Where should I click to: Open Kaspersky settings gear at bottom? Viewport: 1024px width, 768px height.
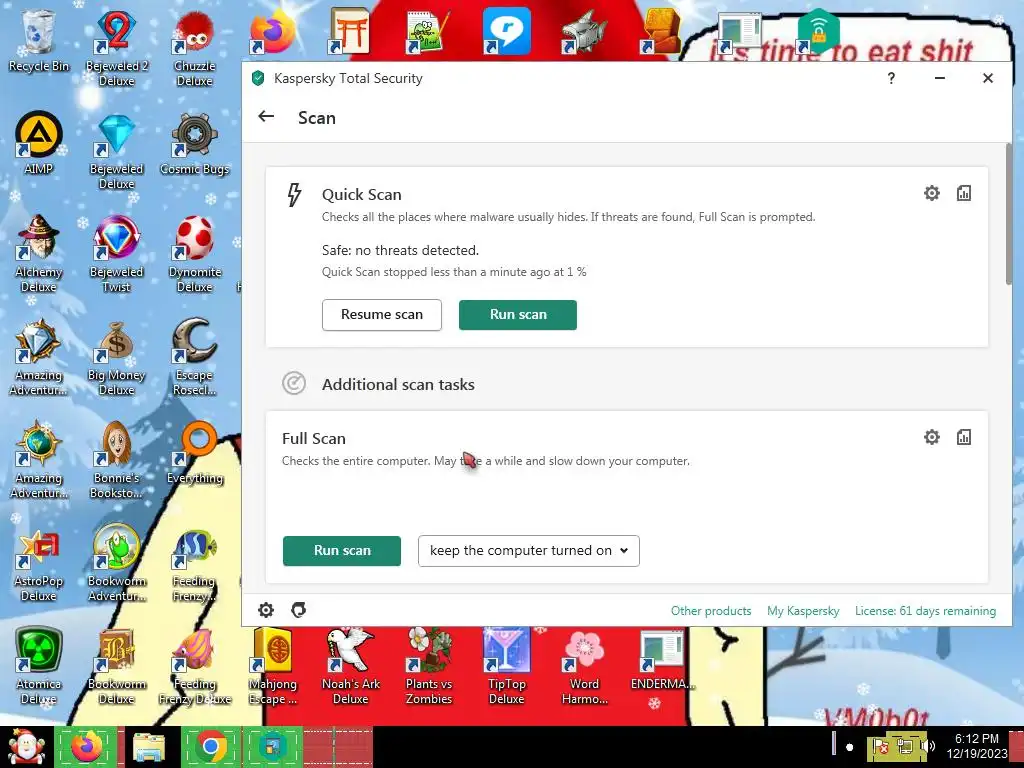(266, 610)
